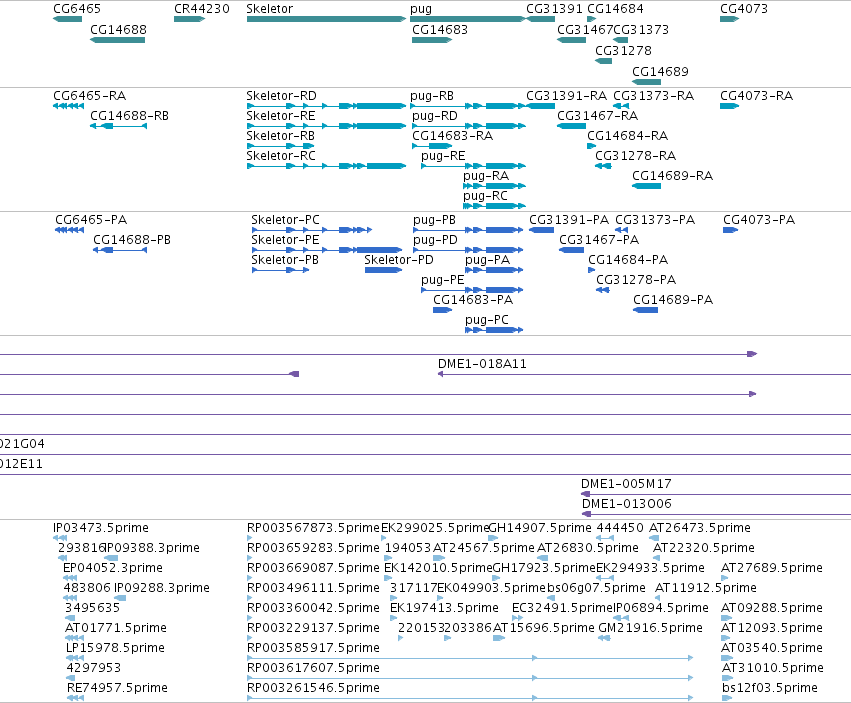Select transcript Skeletor-RC

(326, 166)
